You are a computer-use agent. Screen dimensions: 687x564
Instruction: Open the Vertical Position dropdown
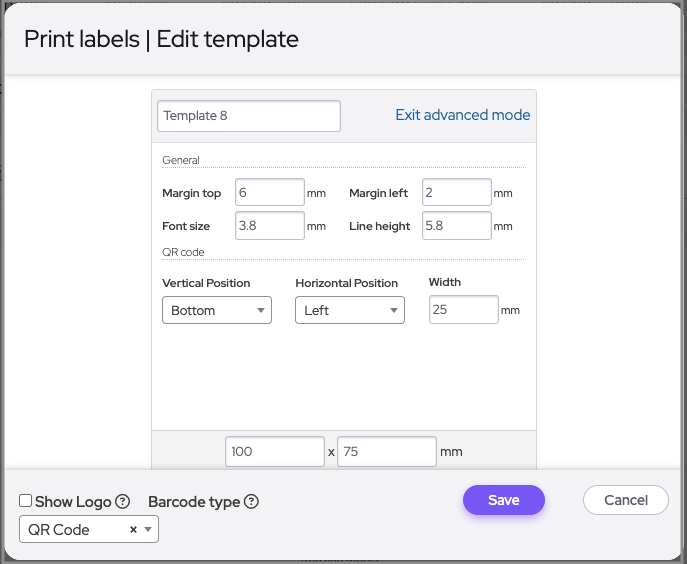(x=216, y=310)
